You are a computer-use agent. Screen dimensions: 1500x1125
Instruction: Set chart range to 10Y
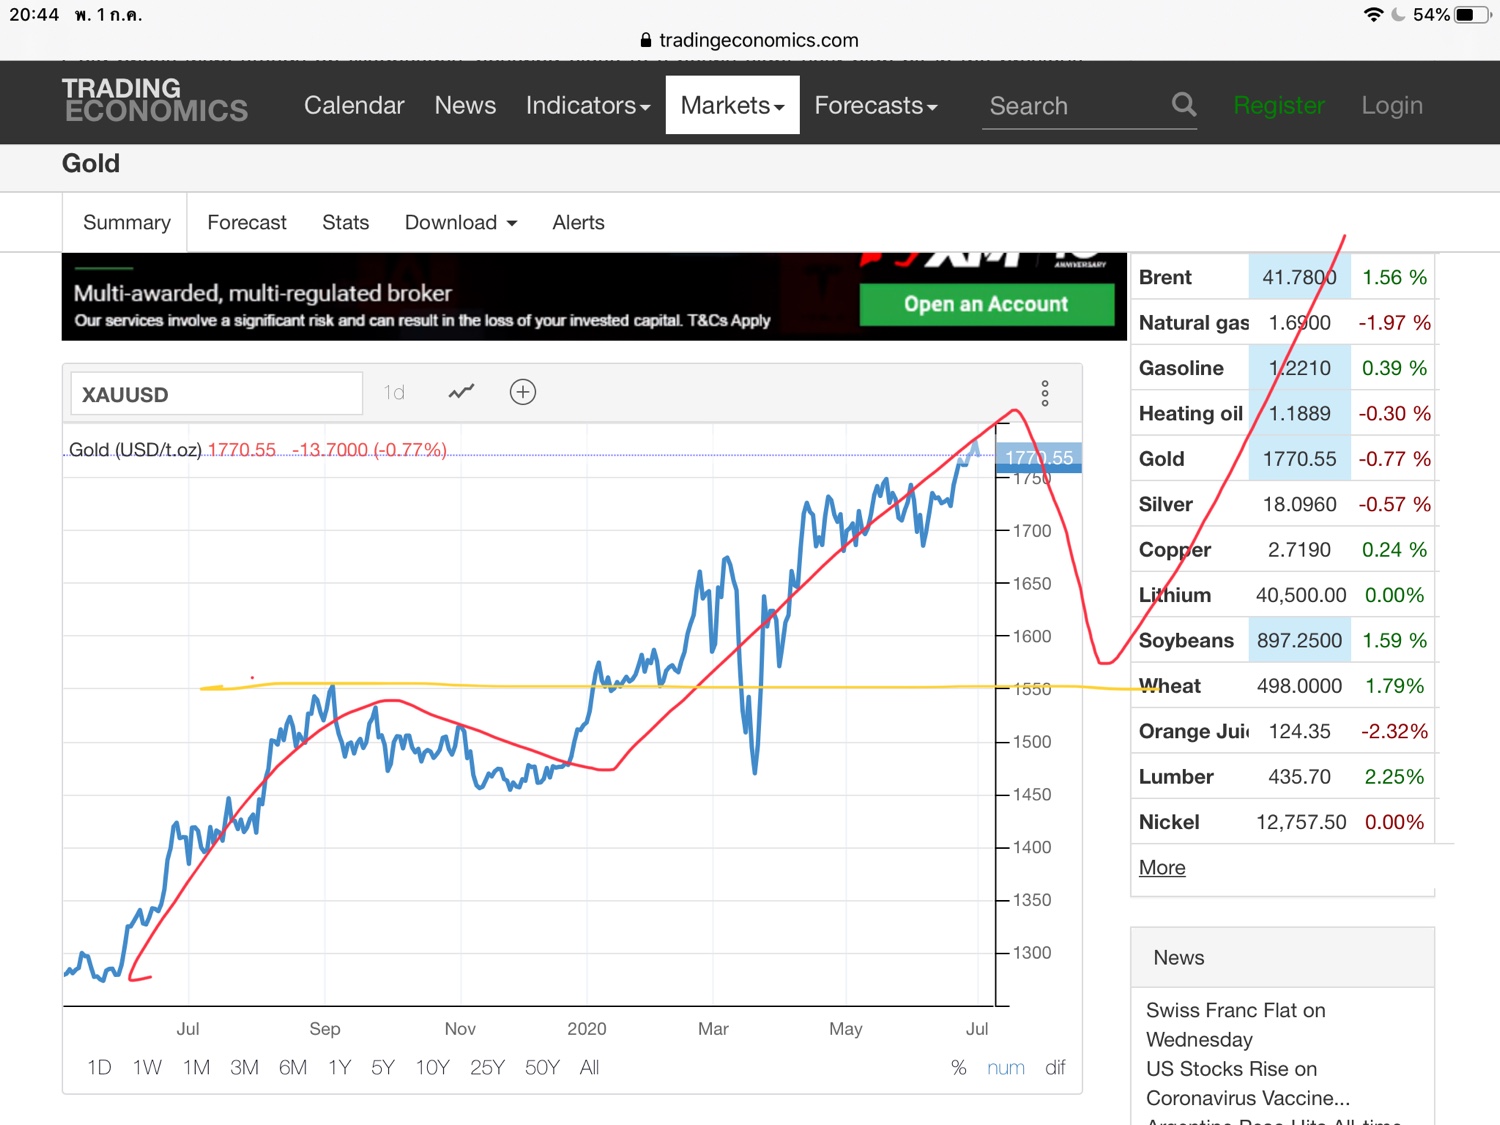point(433,1067)
